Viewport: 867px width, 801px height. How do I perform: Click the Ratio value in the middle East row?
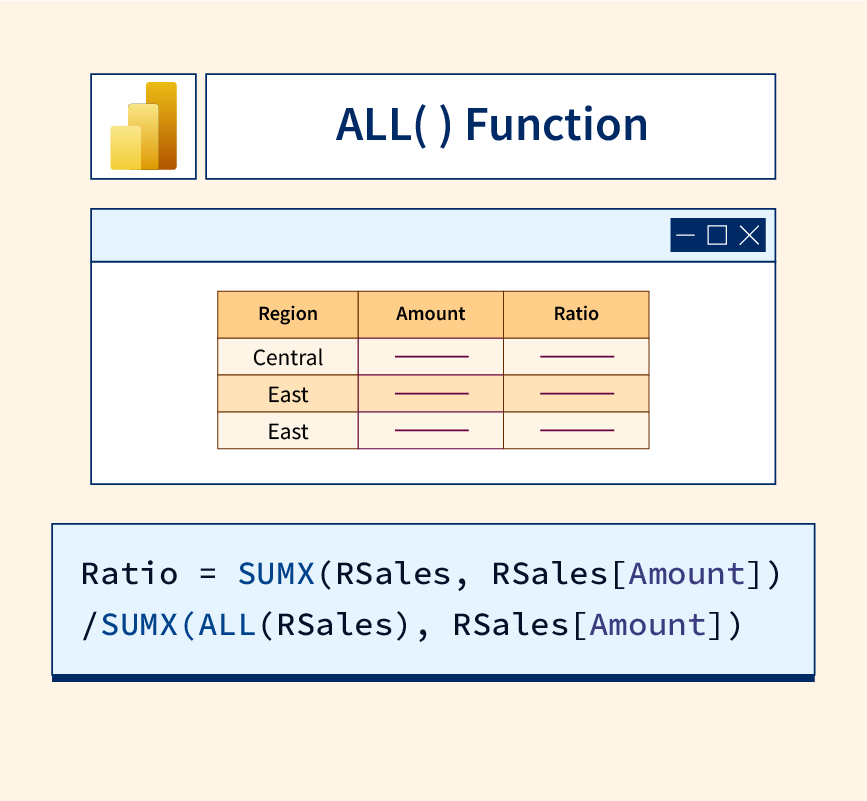[x=576, y=394]
